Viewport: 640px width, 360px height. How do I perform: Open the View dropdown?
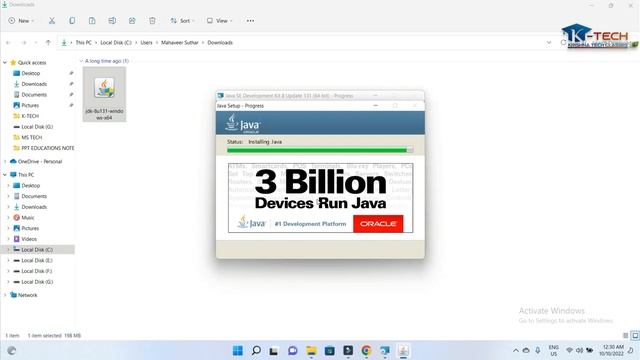[220, 20]
